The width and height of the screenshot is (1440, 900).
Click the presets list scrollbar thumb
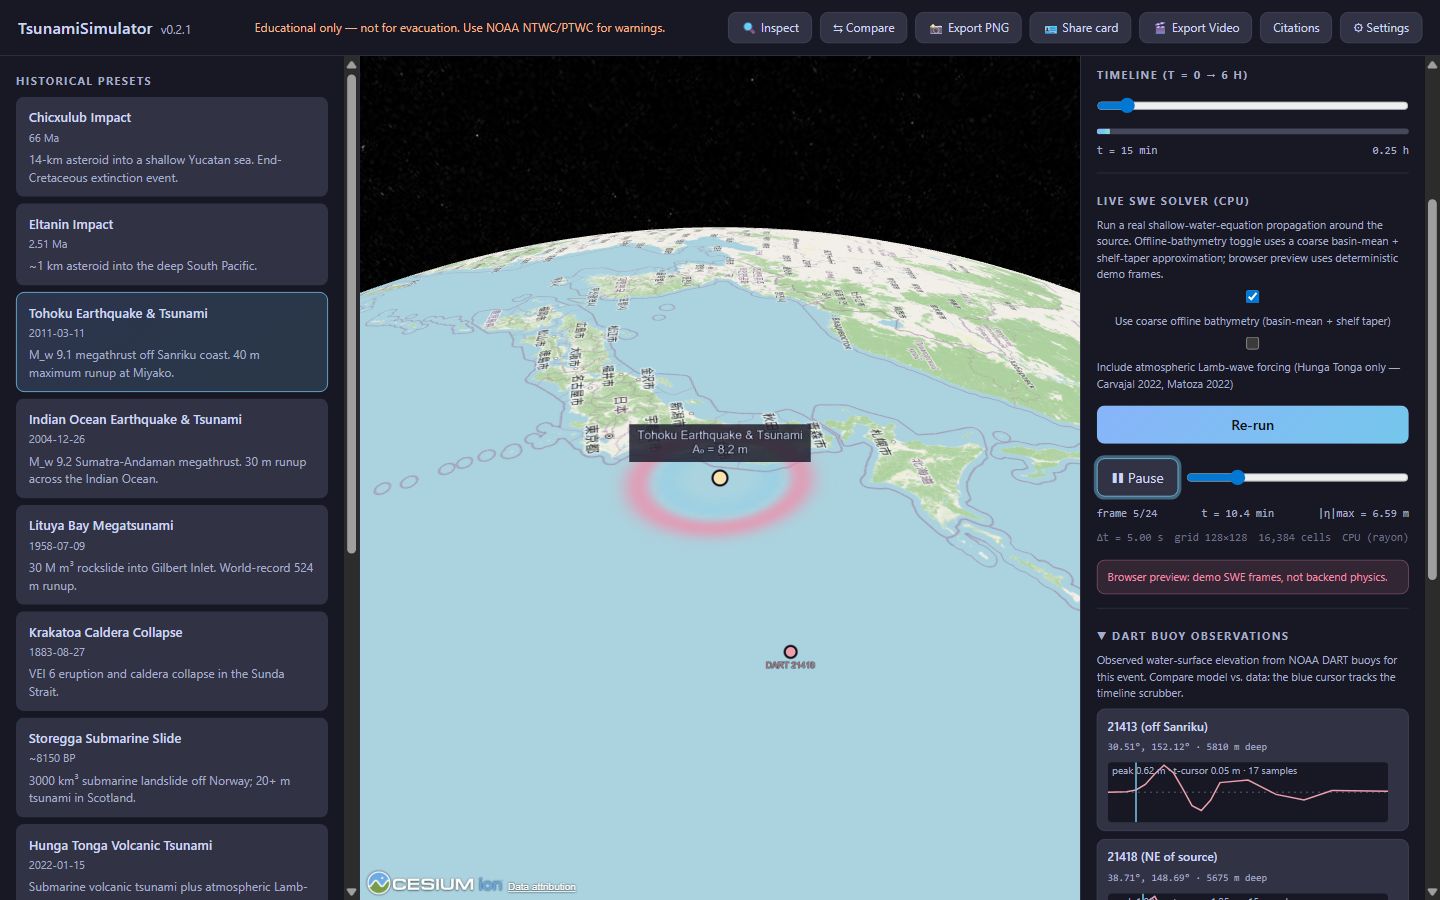coord(351,313)
